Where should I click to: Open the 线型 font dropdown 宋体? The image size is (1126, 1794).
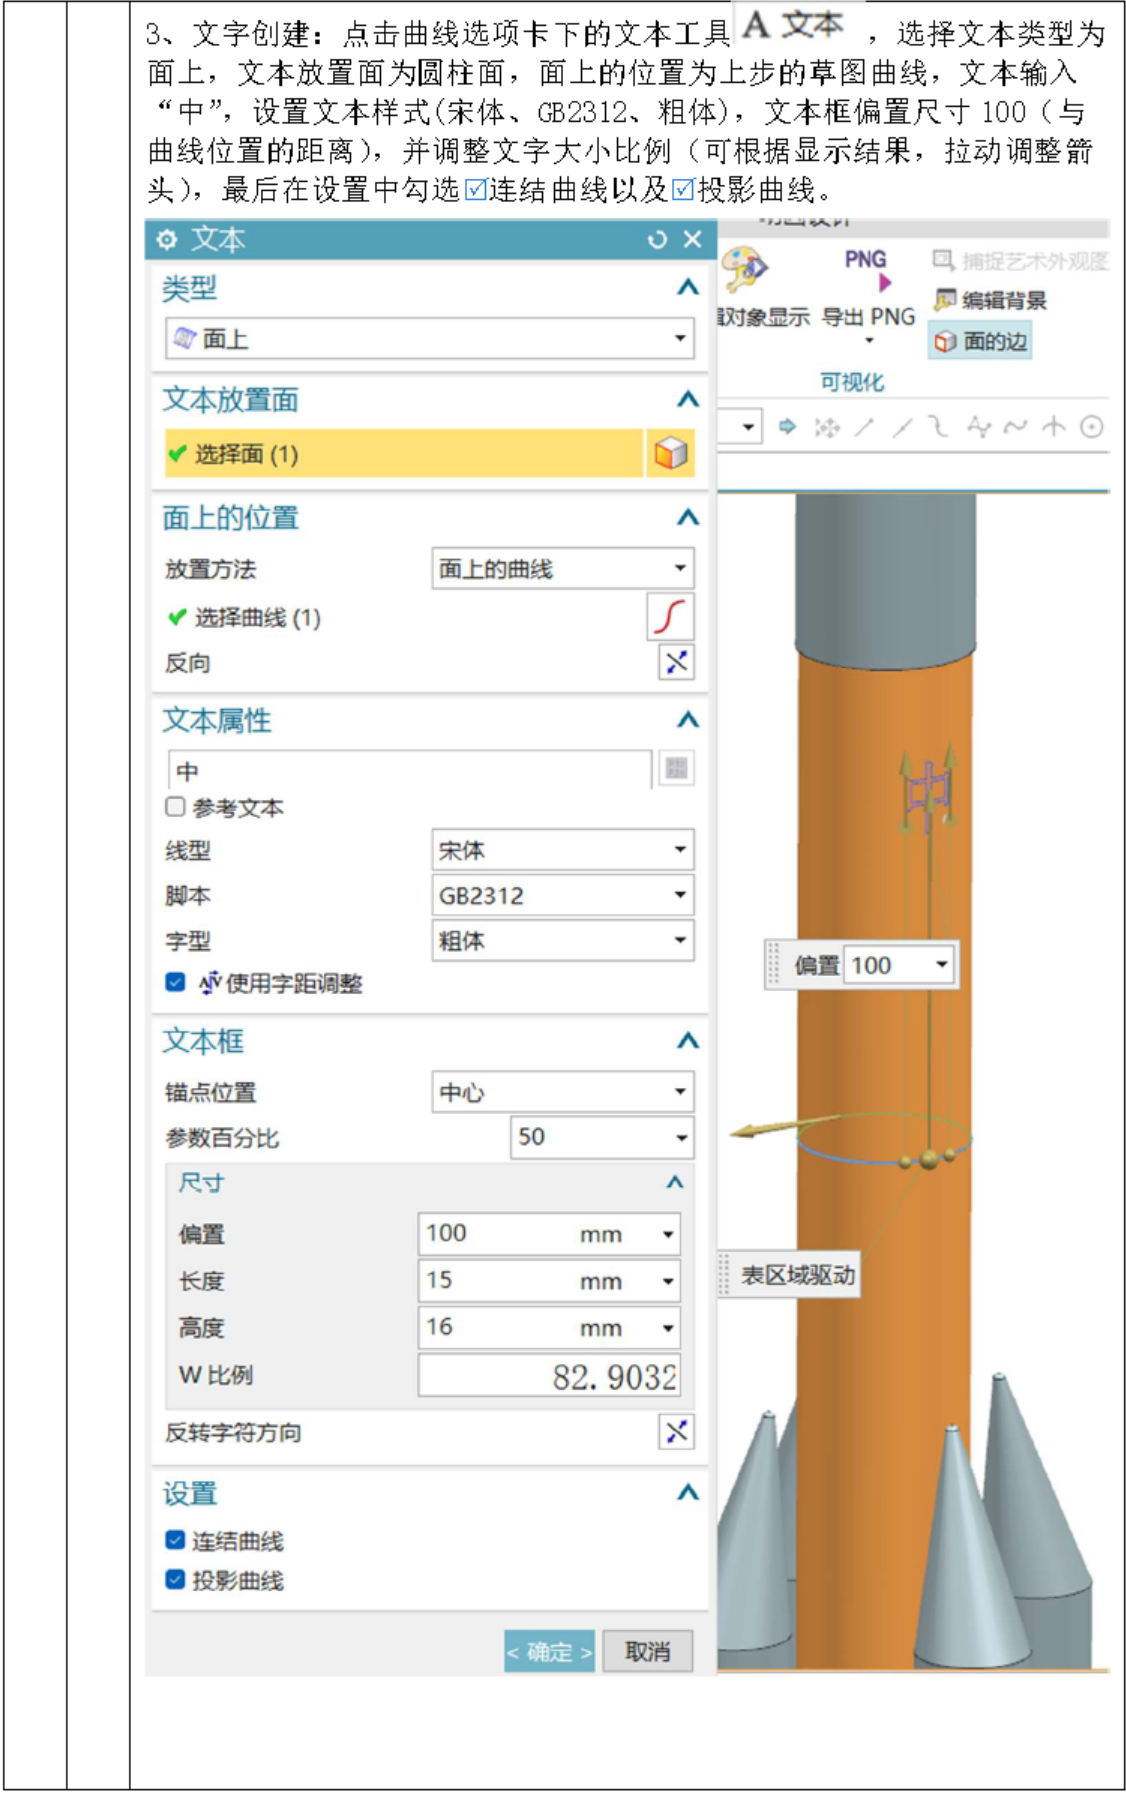[x=563, y=850]
